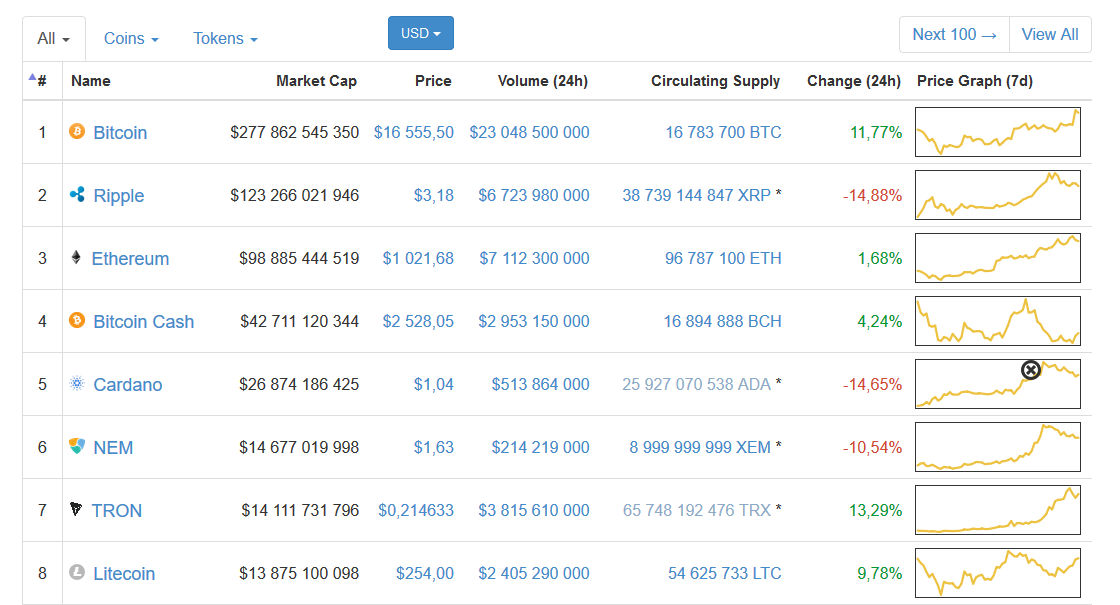Screen dimensions: 1120x605
Task: Click supply 25 927 070 538 ADA
Action: (x=696, y=384)
